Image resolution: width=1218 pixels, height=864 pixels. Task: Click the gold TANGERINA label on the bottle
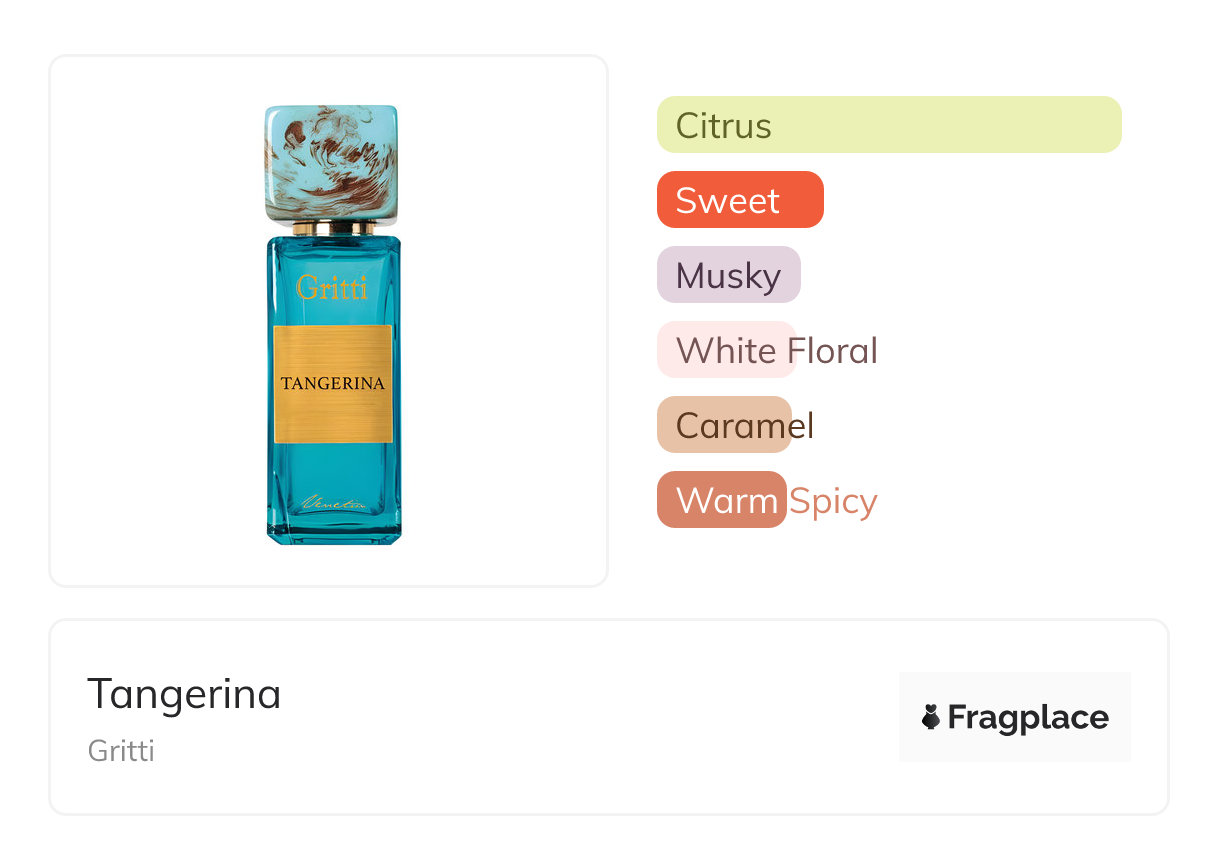tap(332, 383)
